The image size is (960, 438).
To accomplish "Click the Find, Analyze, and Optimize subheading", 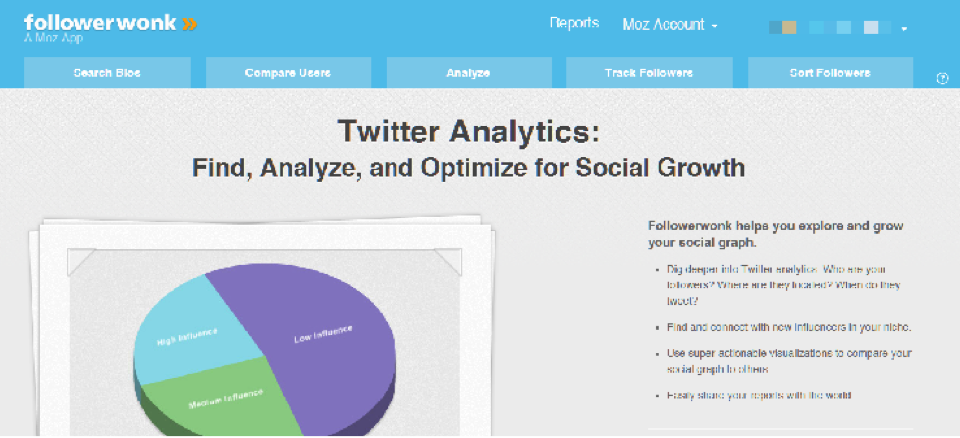I will 468,167.
